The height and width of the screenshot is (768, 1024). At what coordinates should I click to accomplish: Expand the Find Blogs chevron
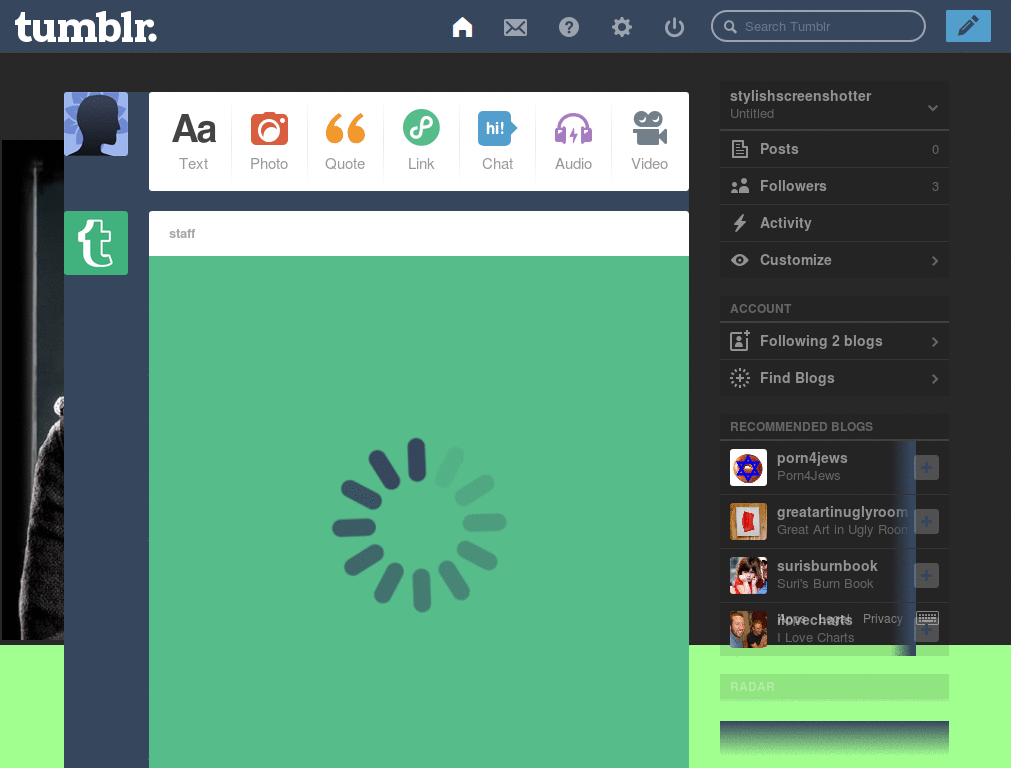pos(935,379)
